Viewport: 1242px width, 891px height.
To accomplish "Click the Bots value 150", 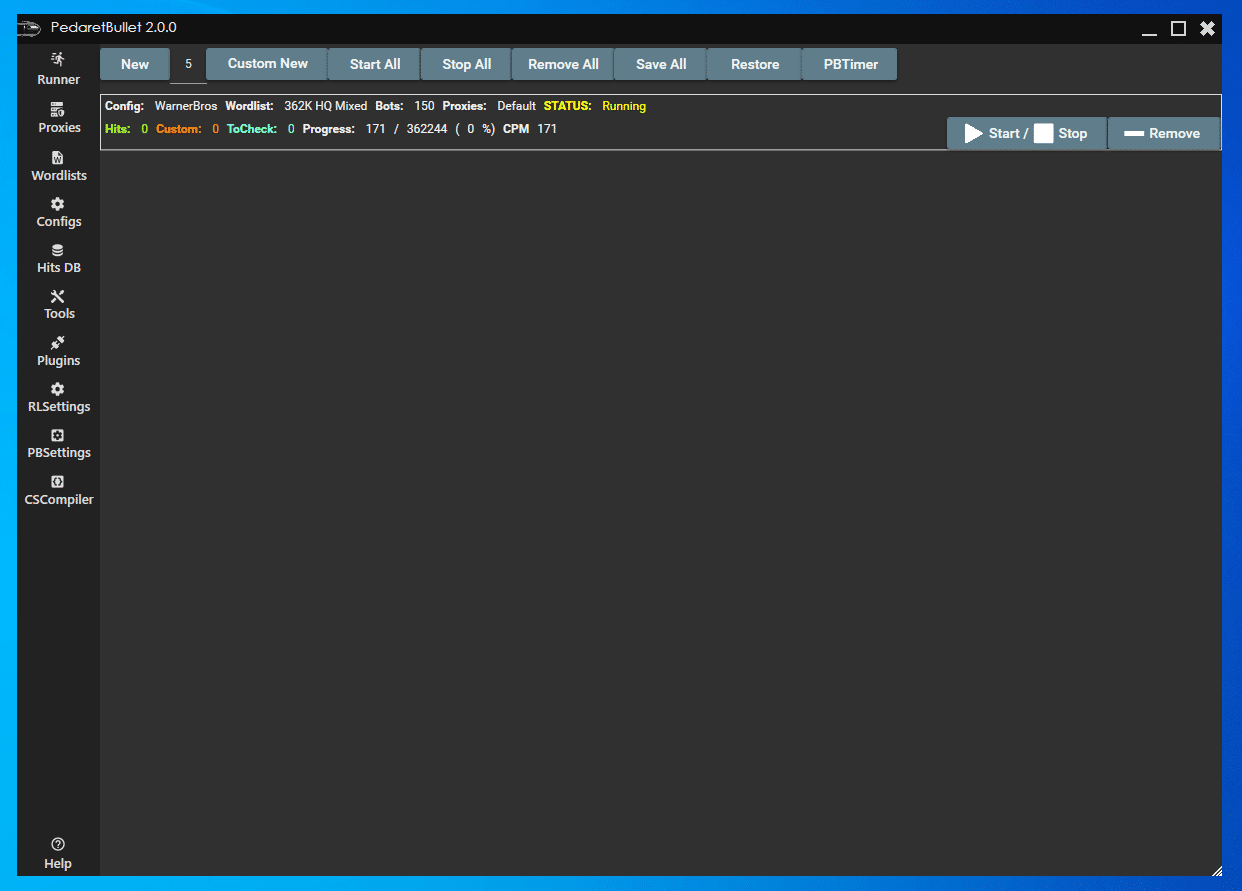I will pyautogui.click(x=424, y=106).
